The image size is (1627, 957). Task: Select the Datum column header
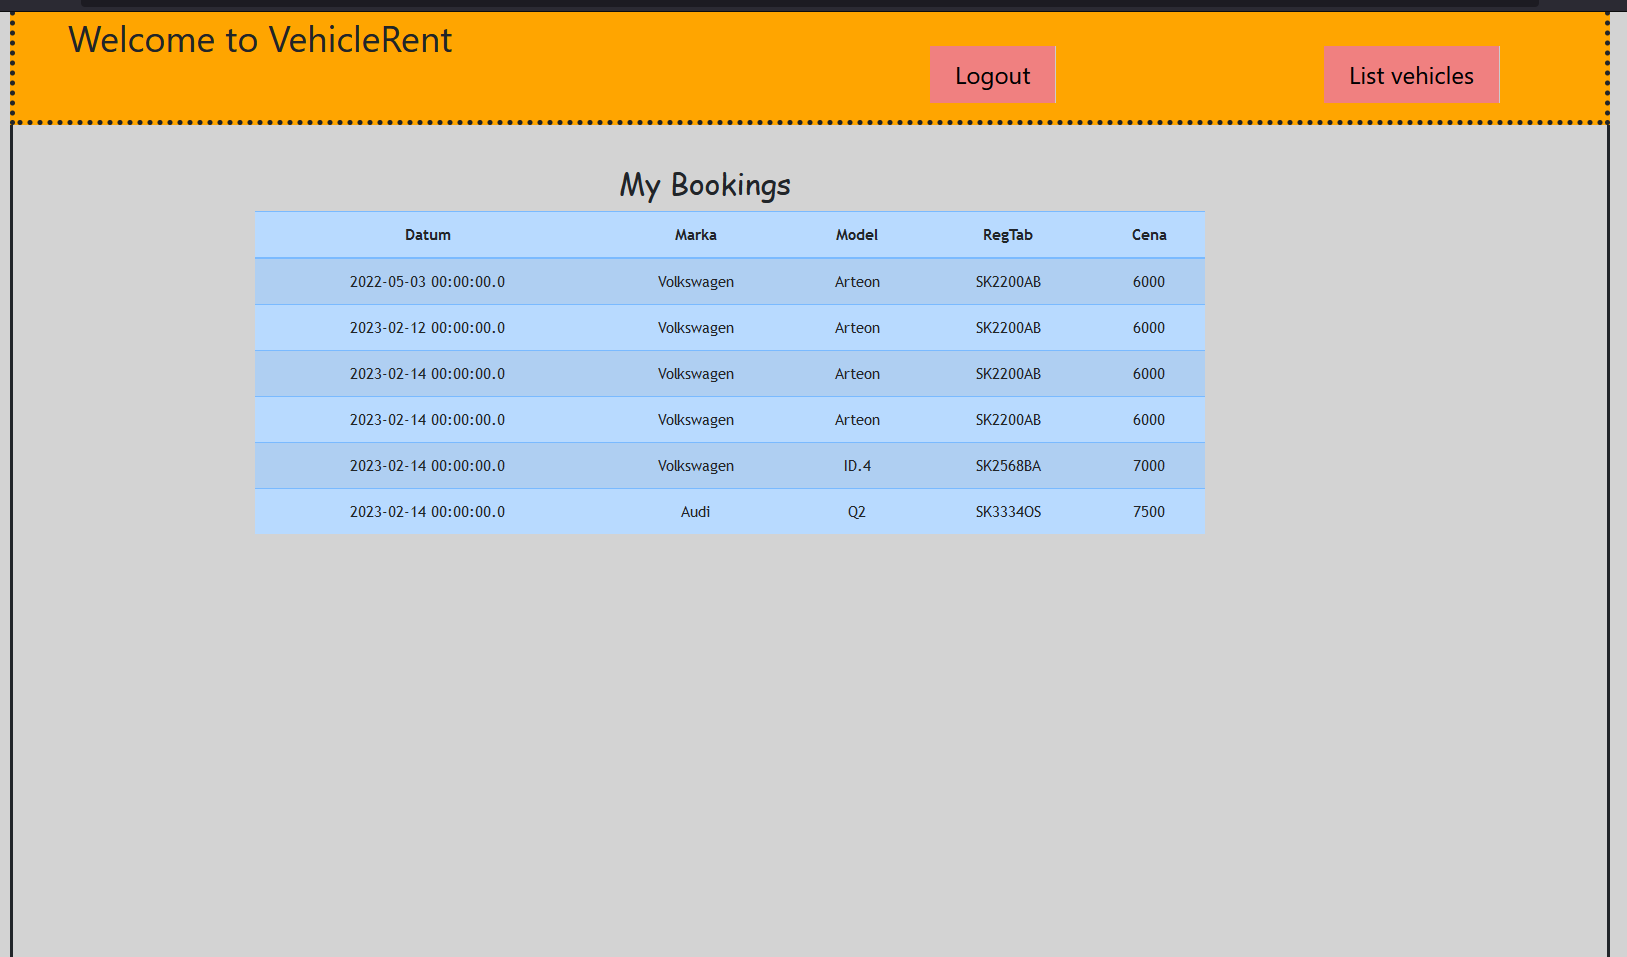point(427,235)
